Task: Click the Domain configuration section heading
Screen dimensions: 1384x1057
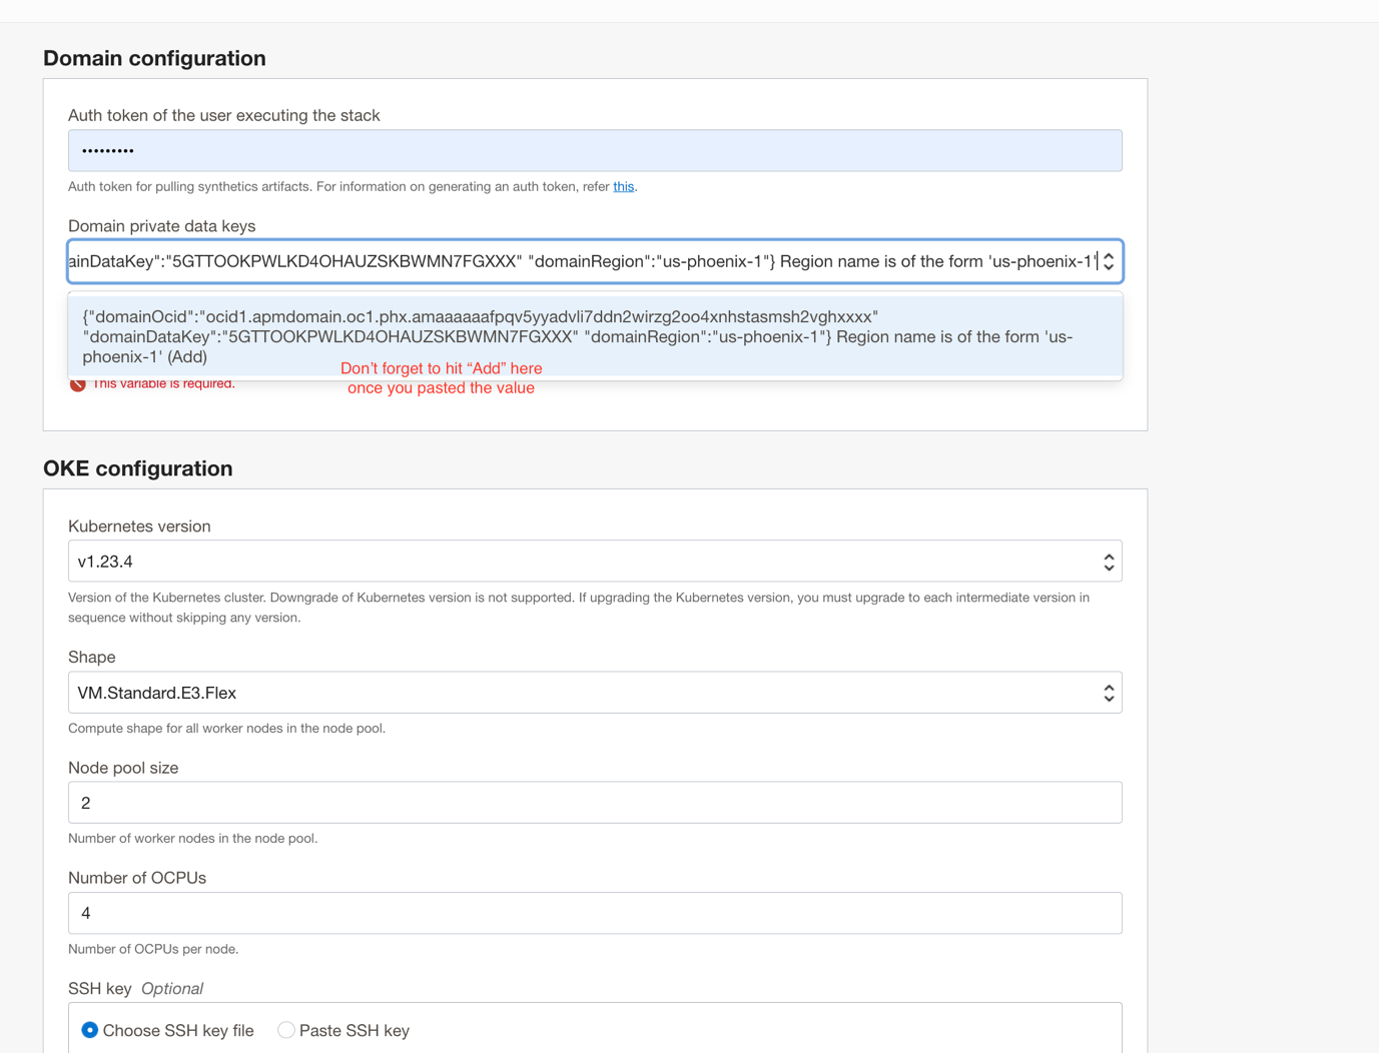Action: [154, 59]
